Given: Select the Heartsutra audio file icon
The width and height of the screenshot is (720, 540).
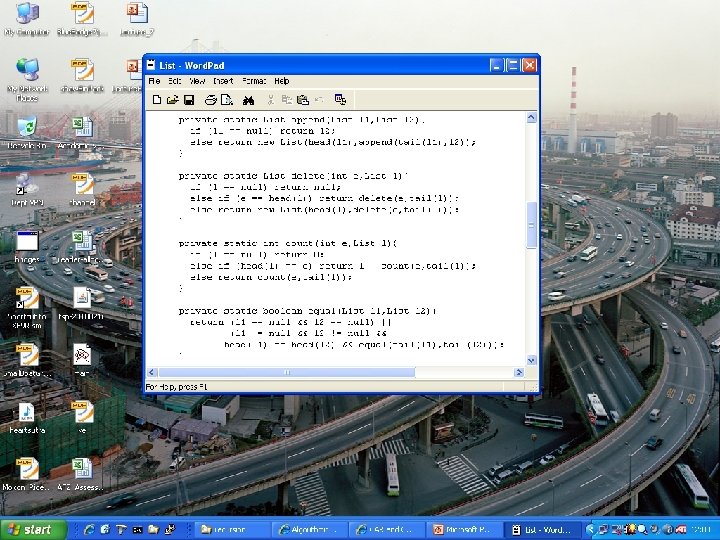Looking at the screenshot, I should tap(27, 418).
